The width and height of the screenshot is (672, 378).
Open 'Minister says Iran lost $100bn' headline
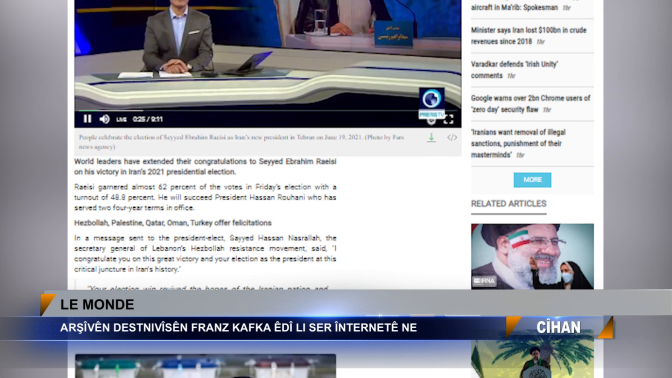529,36
